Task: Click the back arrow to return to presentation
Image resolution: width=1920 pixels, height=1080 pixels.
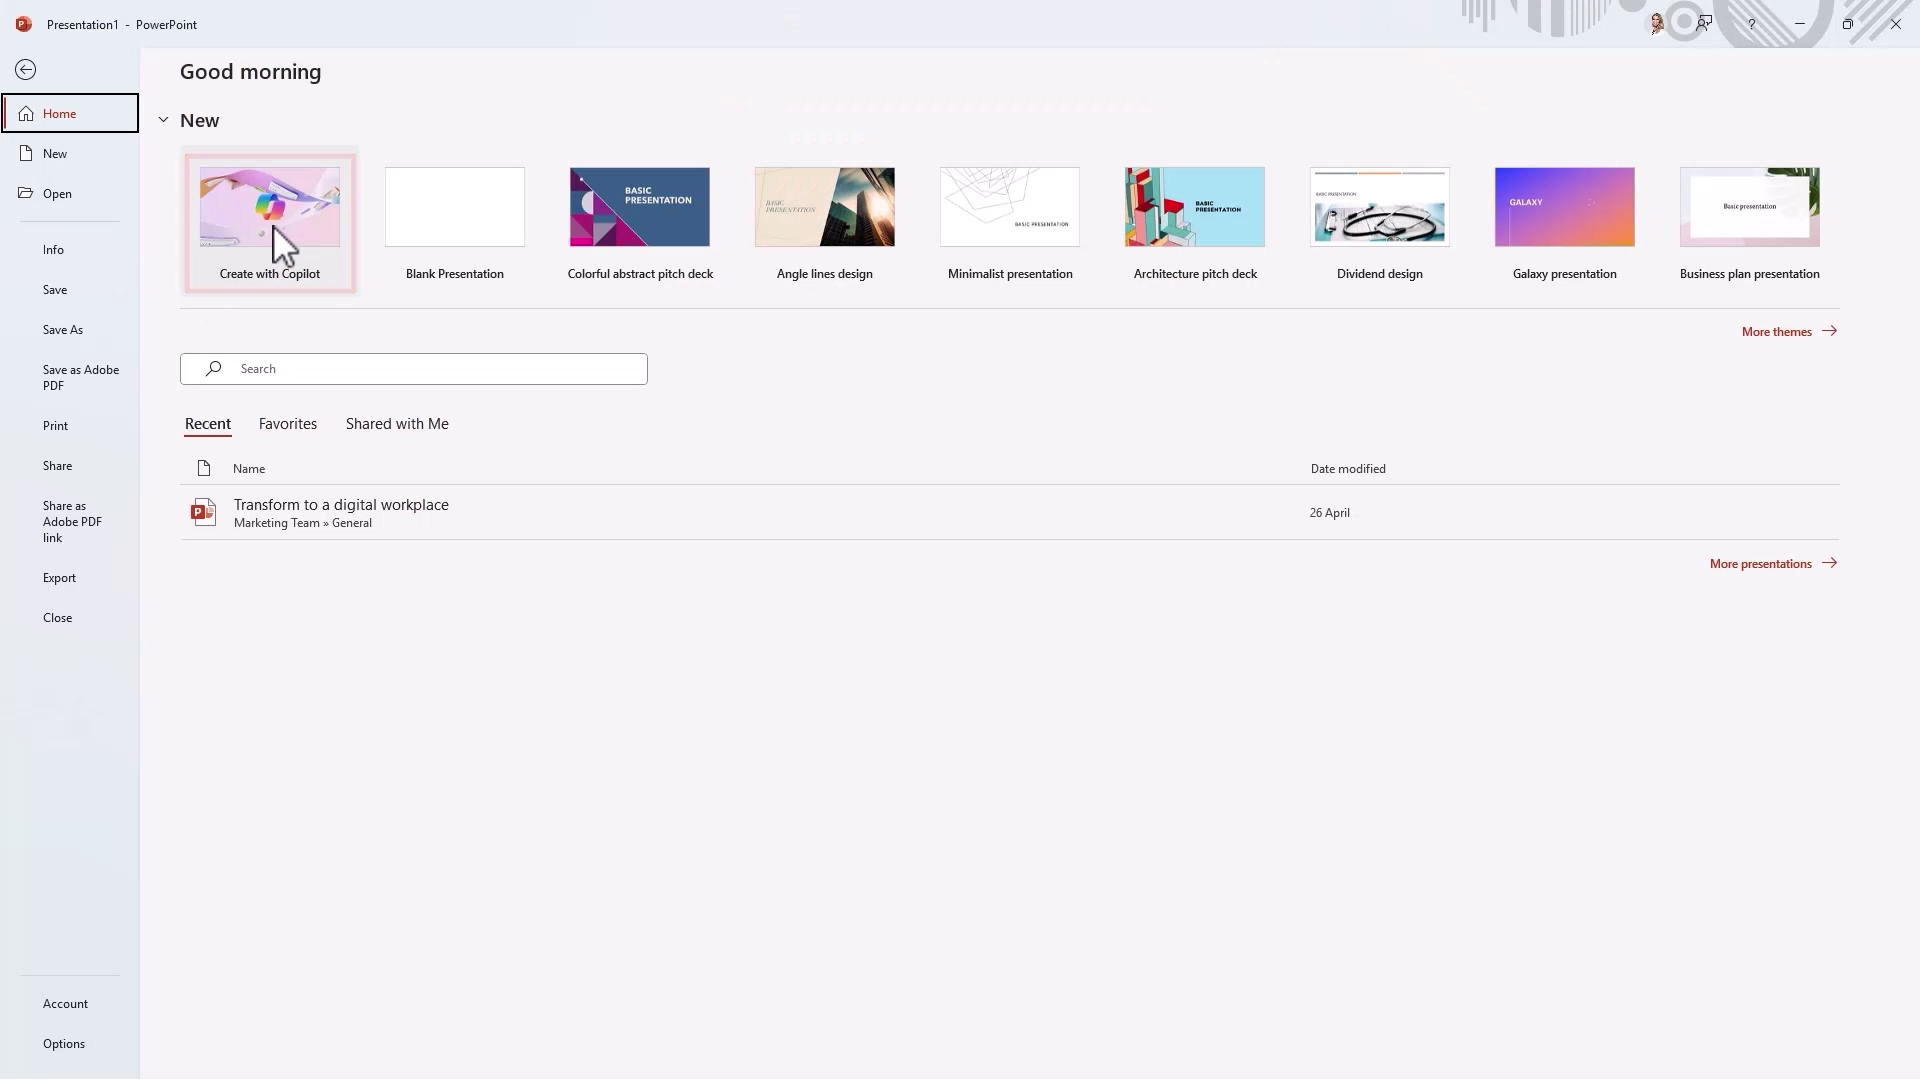Action: point(26,70)
